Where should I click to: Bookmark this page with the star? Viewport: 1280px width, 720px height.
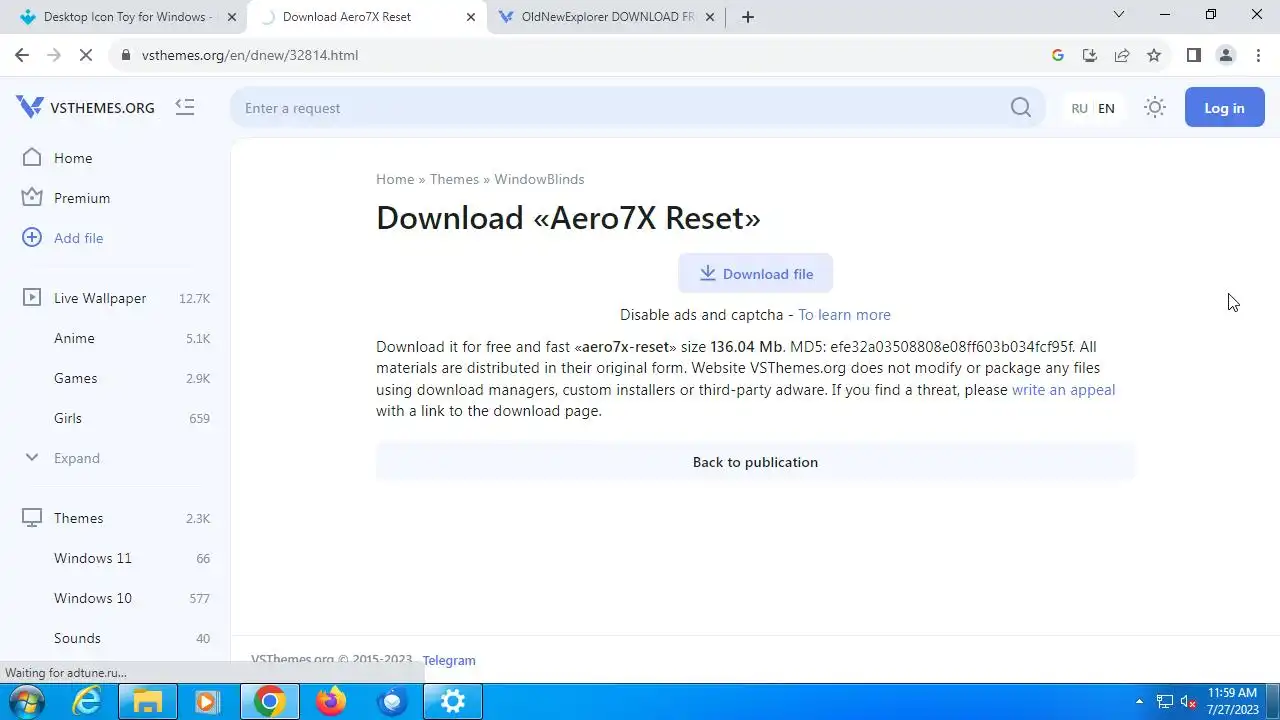[1154, 55]
